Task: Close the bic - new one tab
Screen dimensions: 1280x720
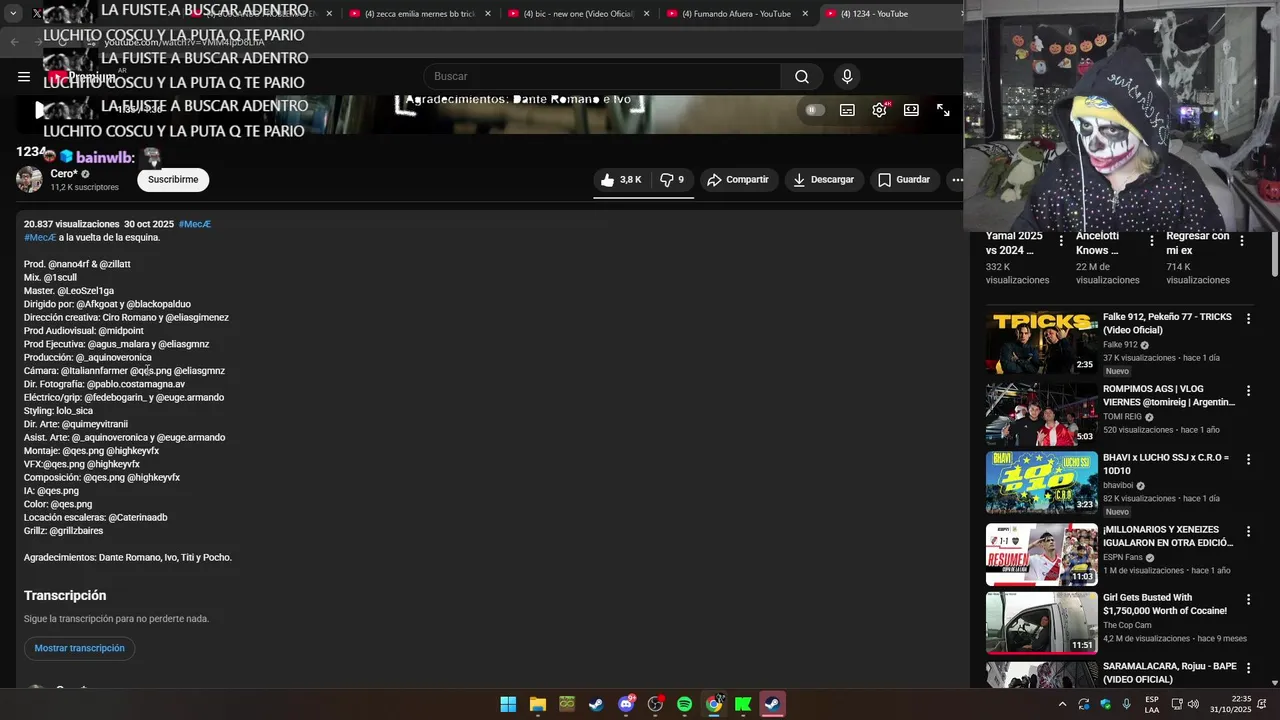Action: (x=647, y=14)
